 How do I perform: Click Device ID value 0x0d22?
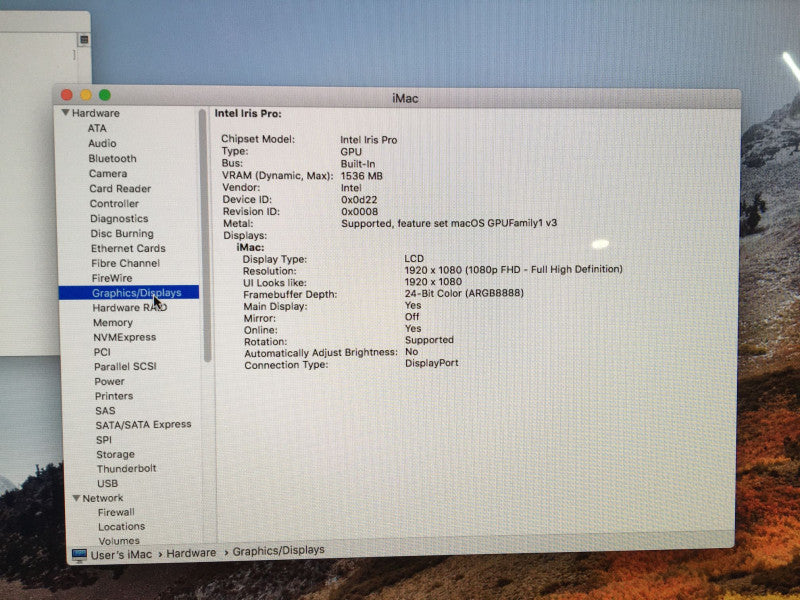(359, 199)
